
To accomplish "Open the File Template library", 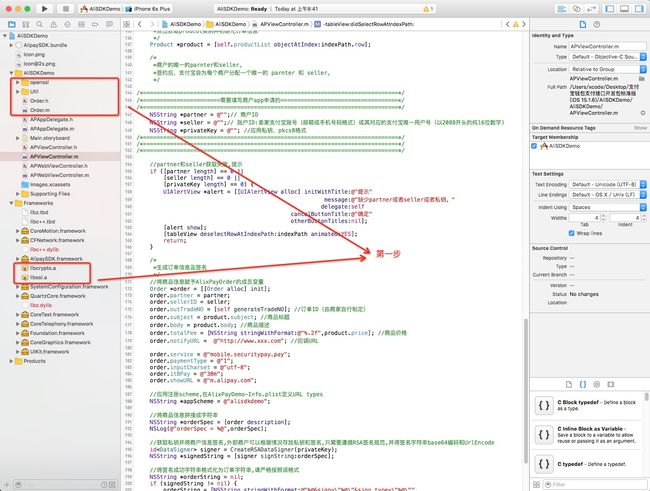I will pos(569,384).
